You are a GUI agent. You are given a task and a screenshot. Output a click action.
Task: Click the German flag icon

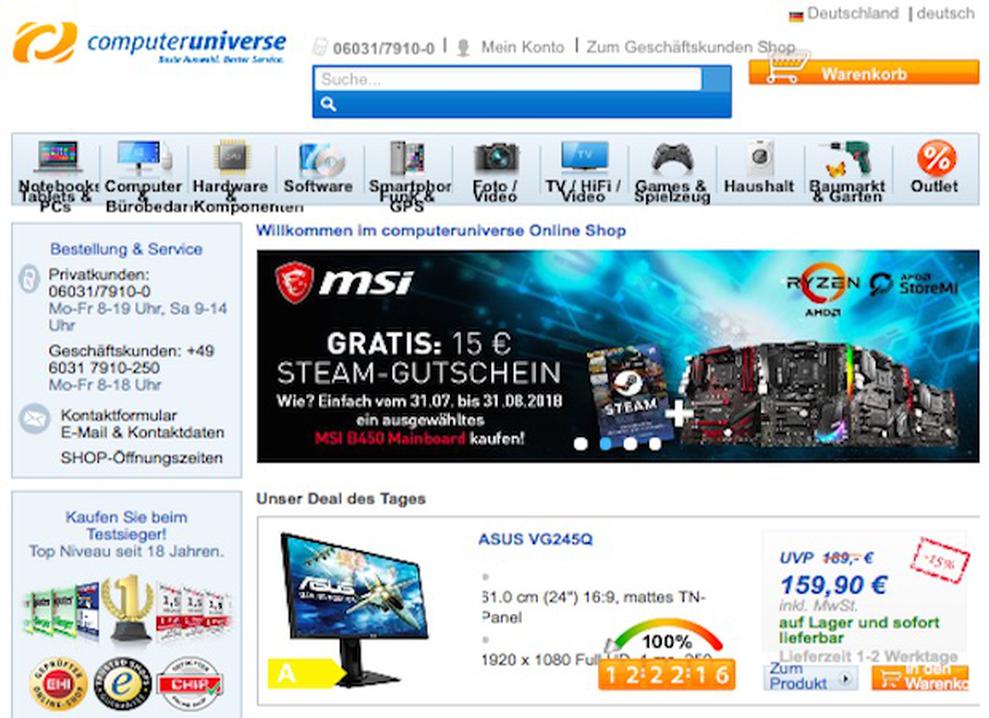click(x=796, y=15)
